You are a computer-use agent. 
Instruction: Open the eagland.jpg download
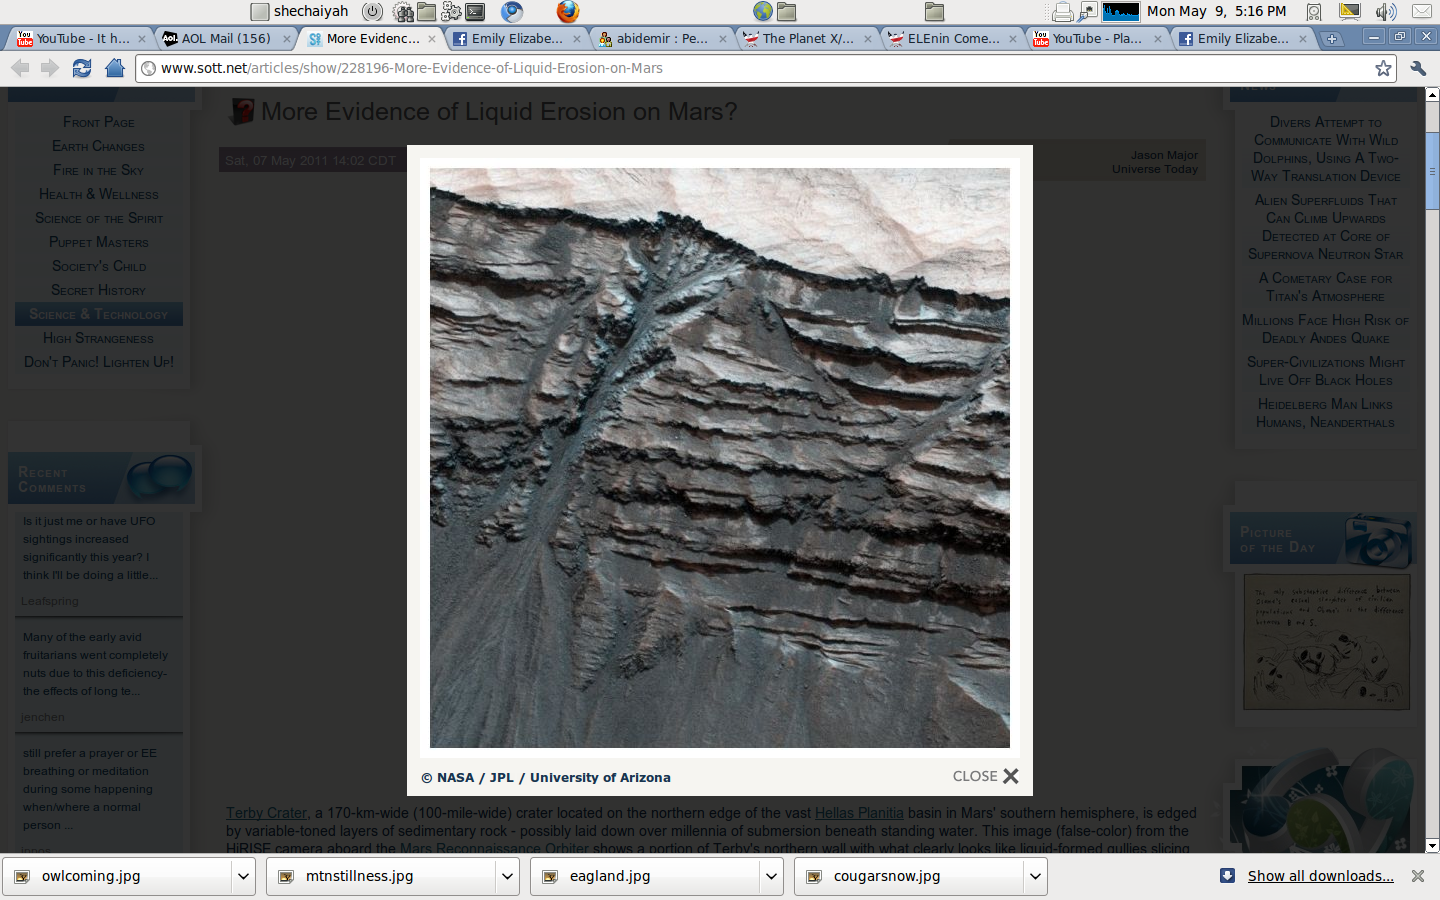coord(646,876)
